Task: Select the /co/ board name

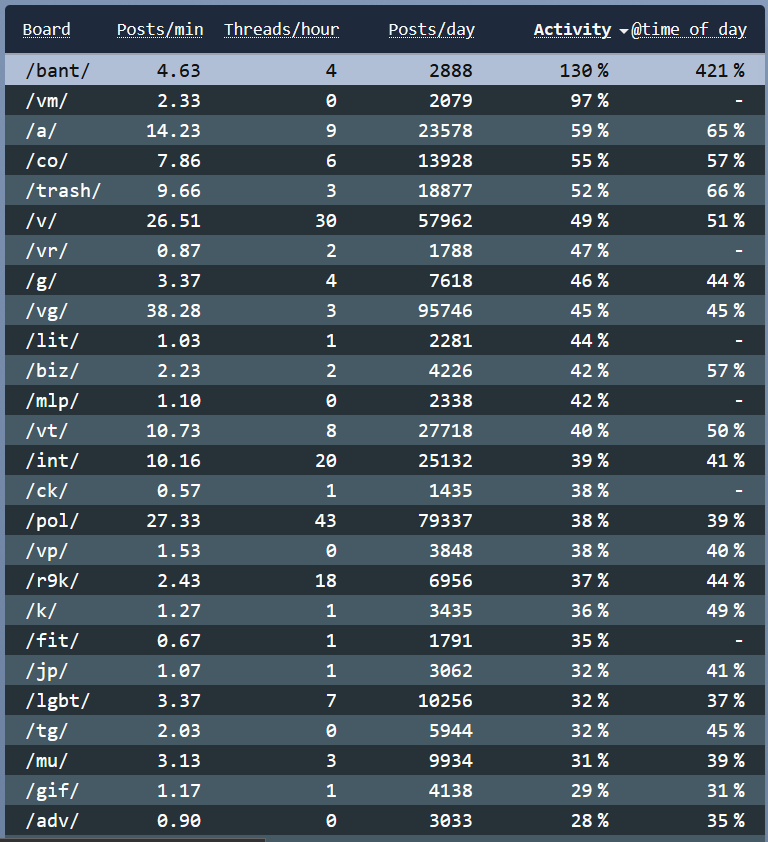Action: coord(47,161)
